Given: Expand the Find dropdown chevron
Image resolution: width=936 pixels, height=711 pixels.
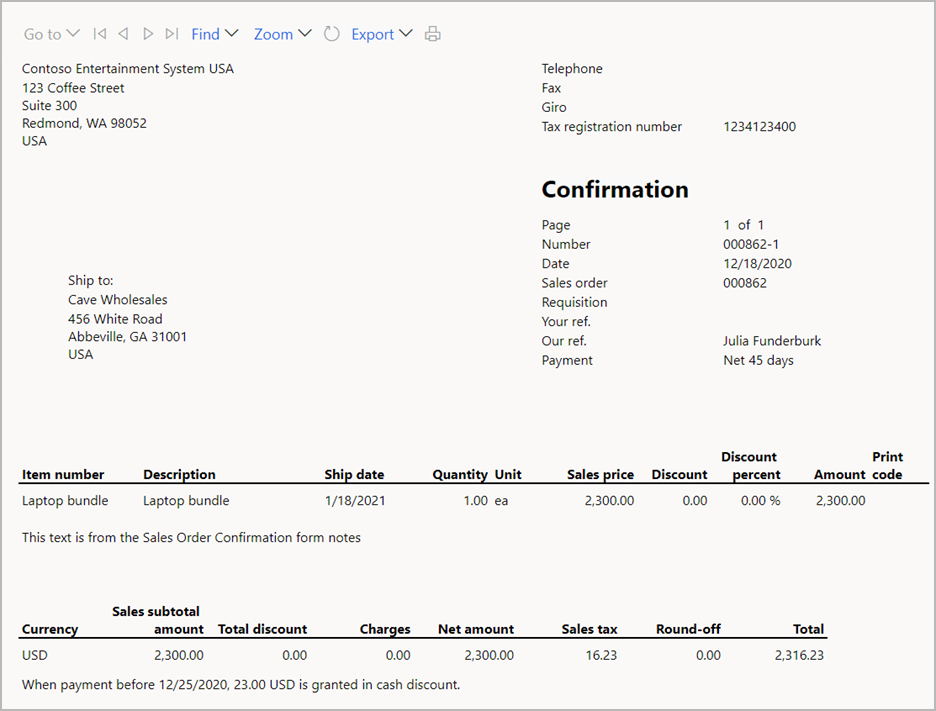Looking at the screenshot, I should coord(232,33).
